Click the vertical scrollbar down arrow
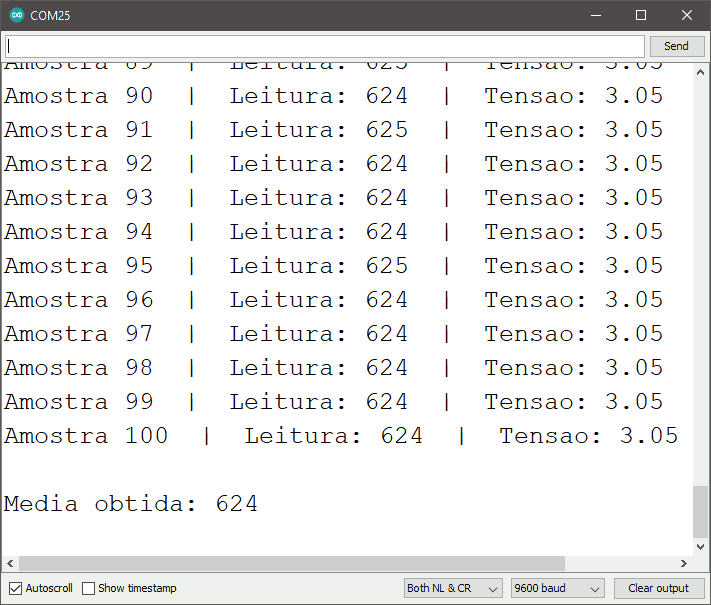Viewport: 711px width, 605px height. (x=700, y=546)
